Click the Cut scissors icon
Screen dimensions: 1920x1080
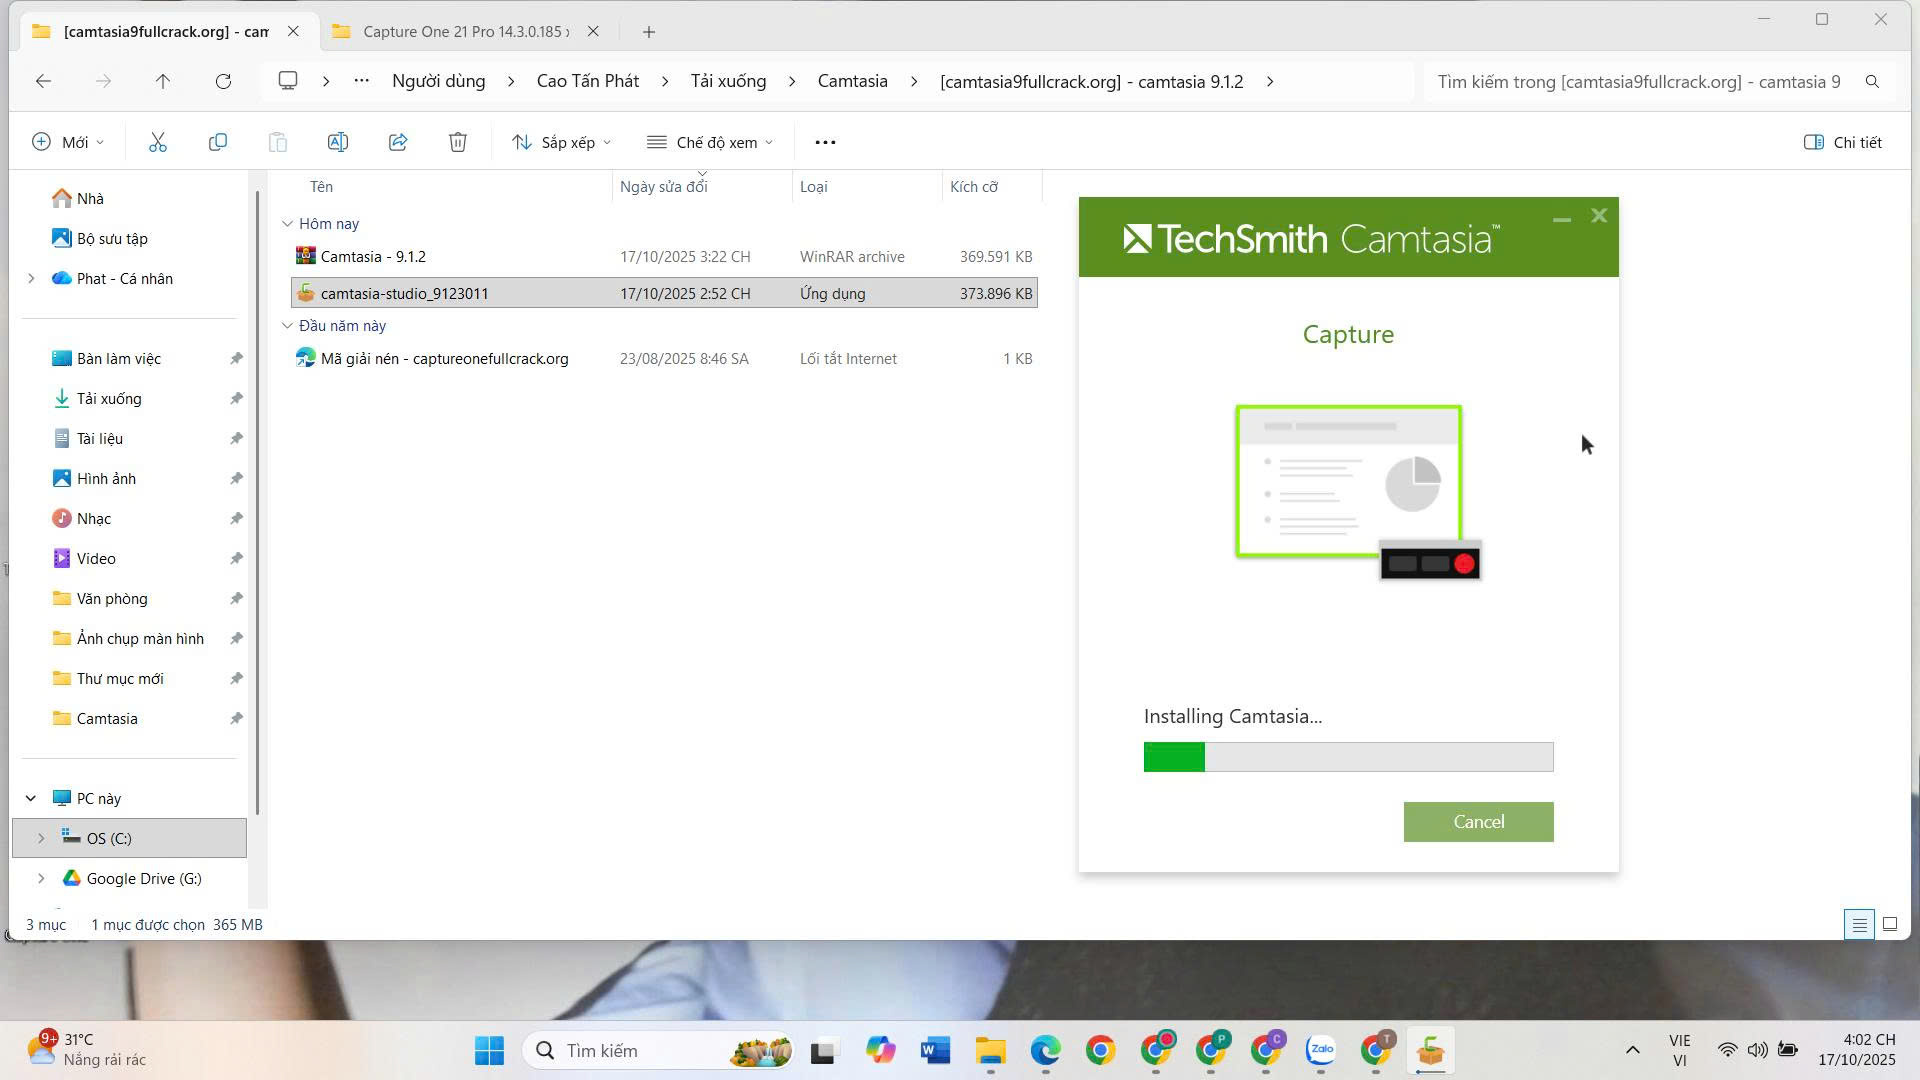click(x=158, y=142)
